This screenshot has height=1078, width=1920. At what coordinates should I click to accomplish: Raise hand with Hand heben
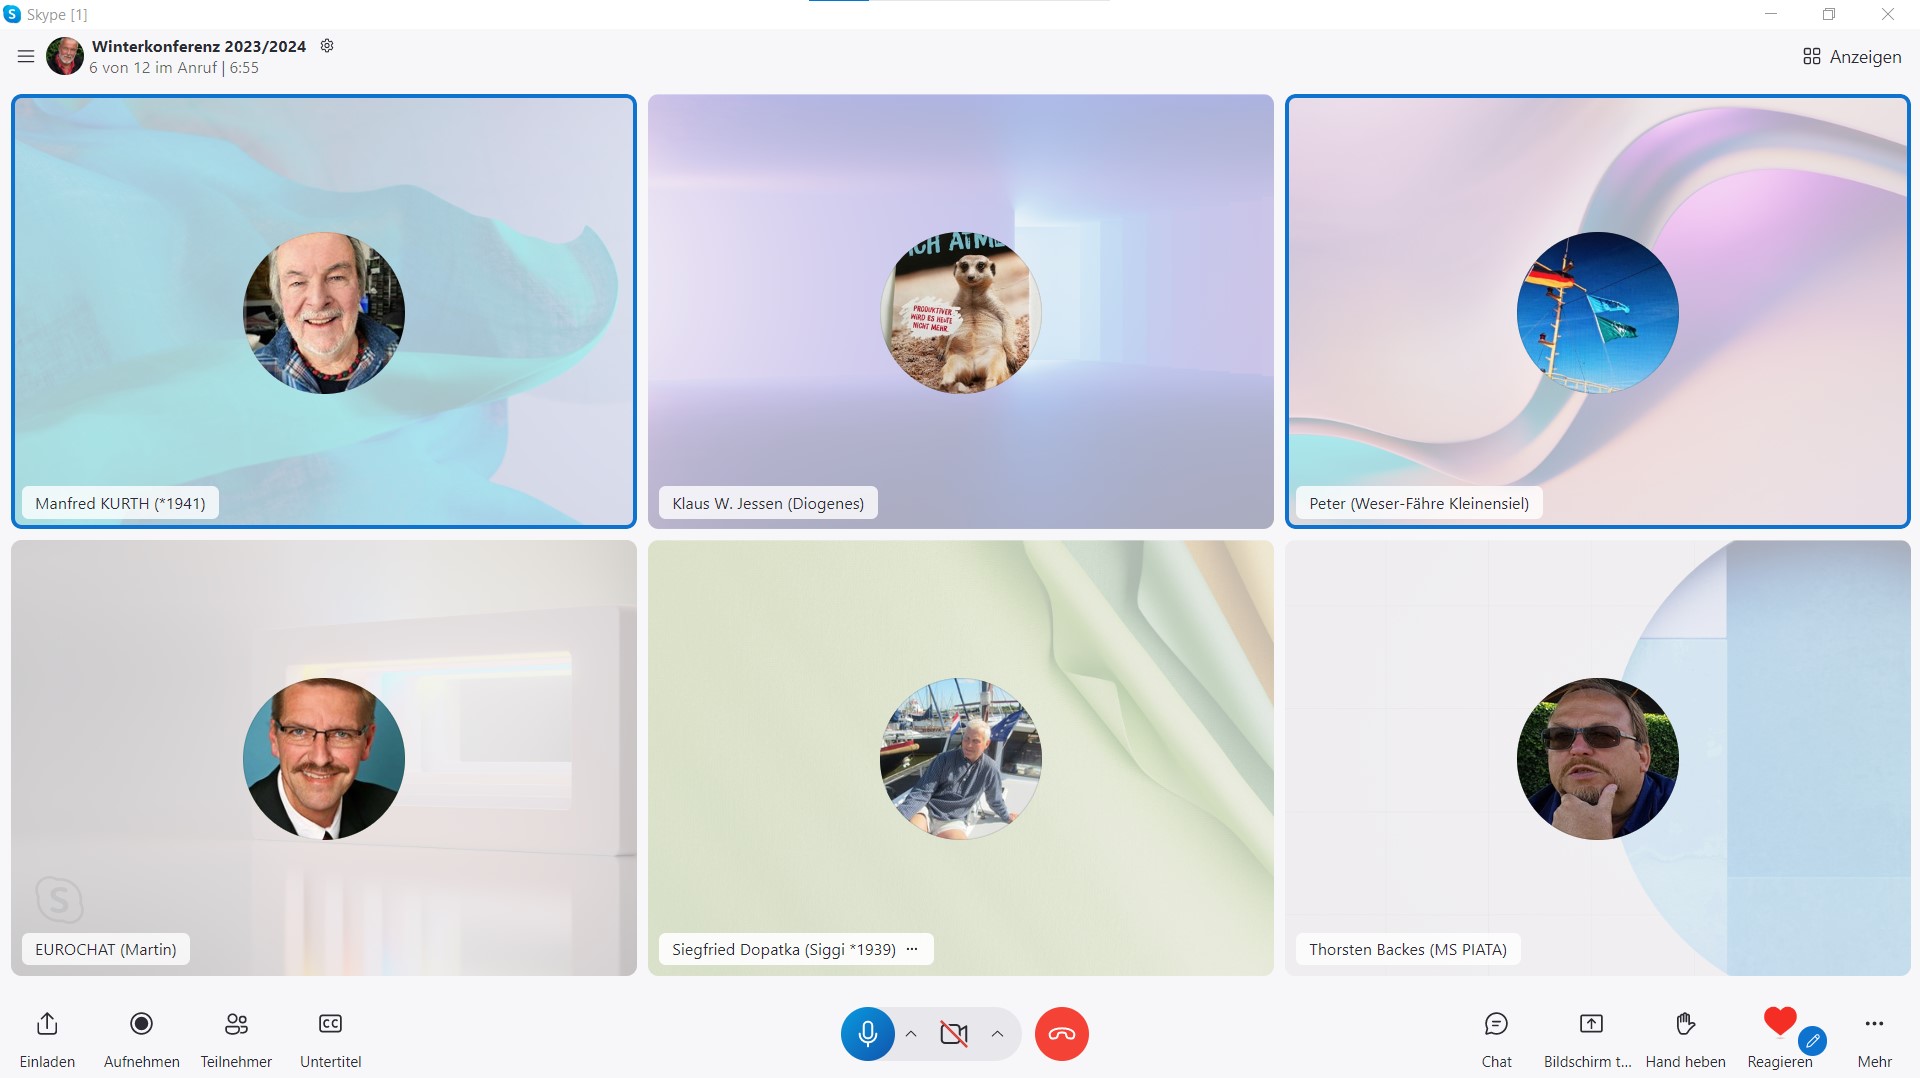[x=1685, y=1024]
